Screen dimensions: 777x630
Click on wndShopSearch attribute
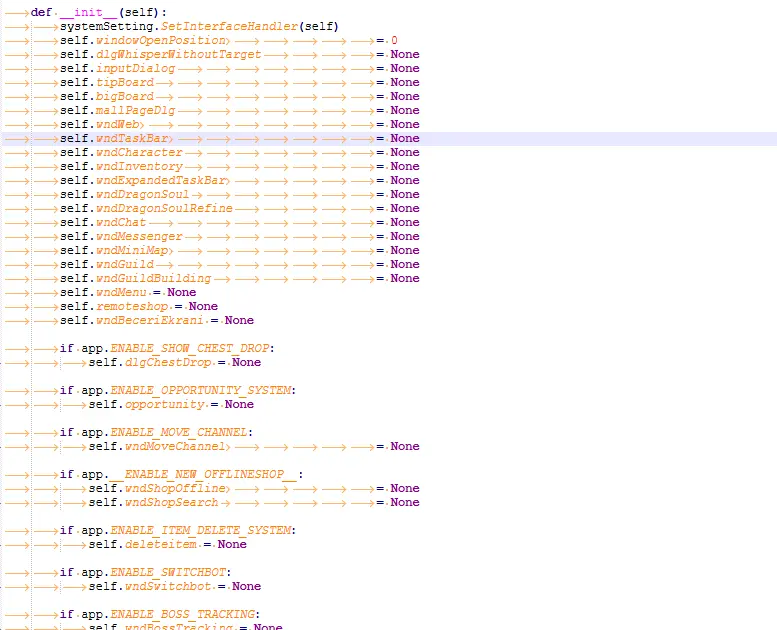[172, 502]
